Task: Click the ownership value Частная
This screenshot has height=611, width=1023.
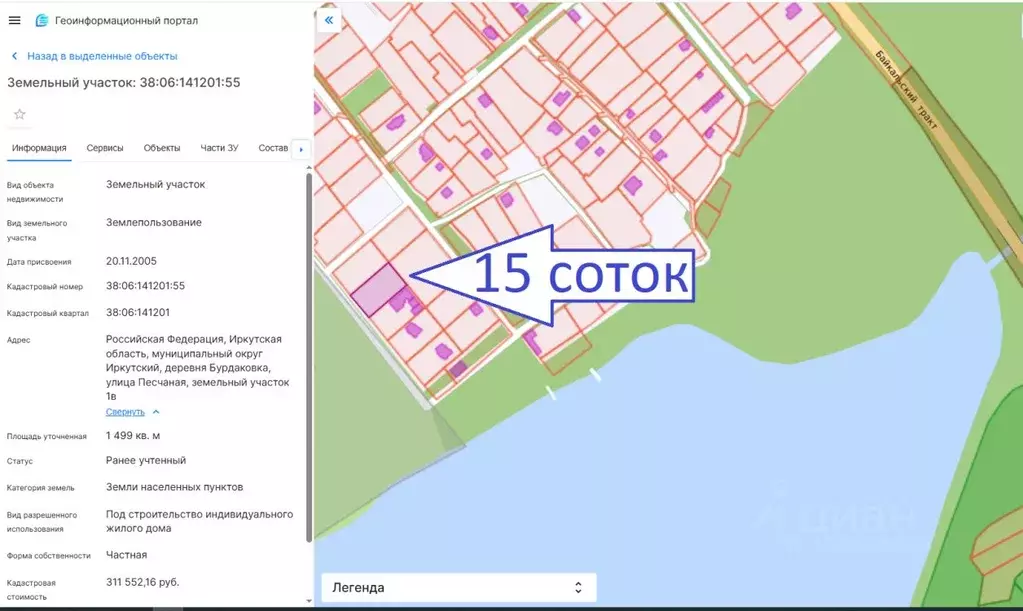Action: [x=127, y=555]
